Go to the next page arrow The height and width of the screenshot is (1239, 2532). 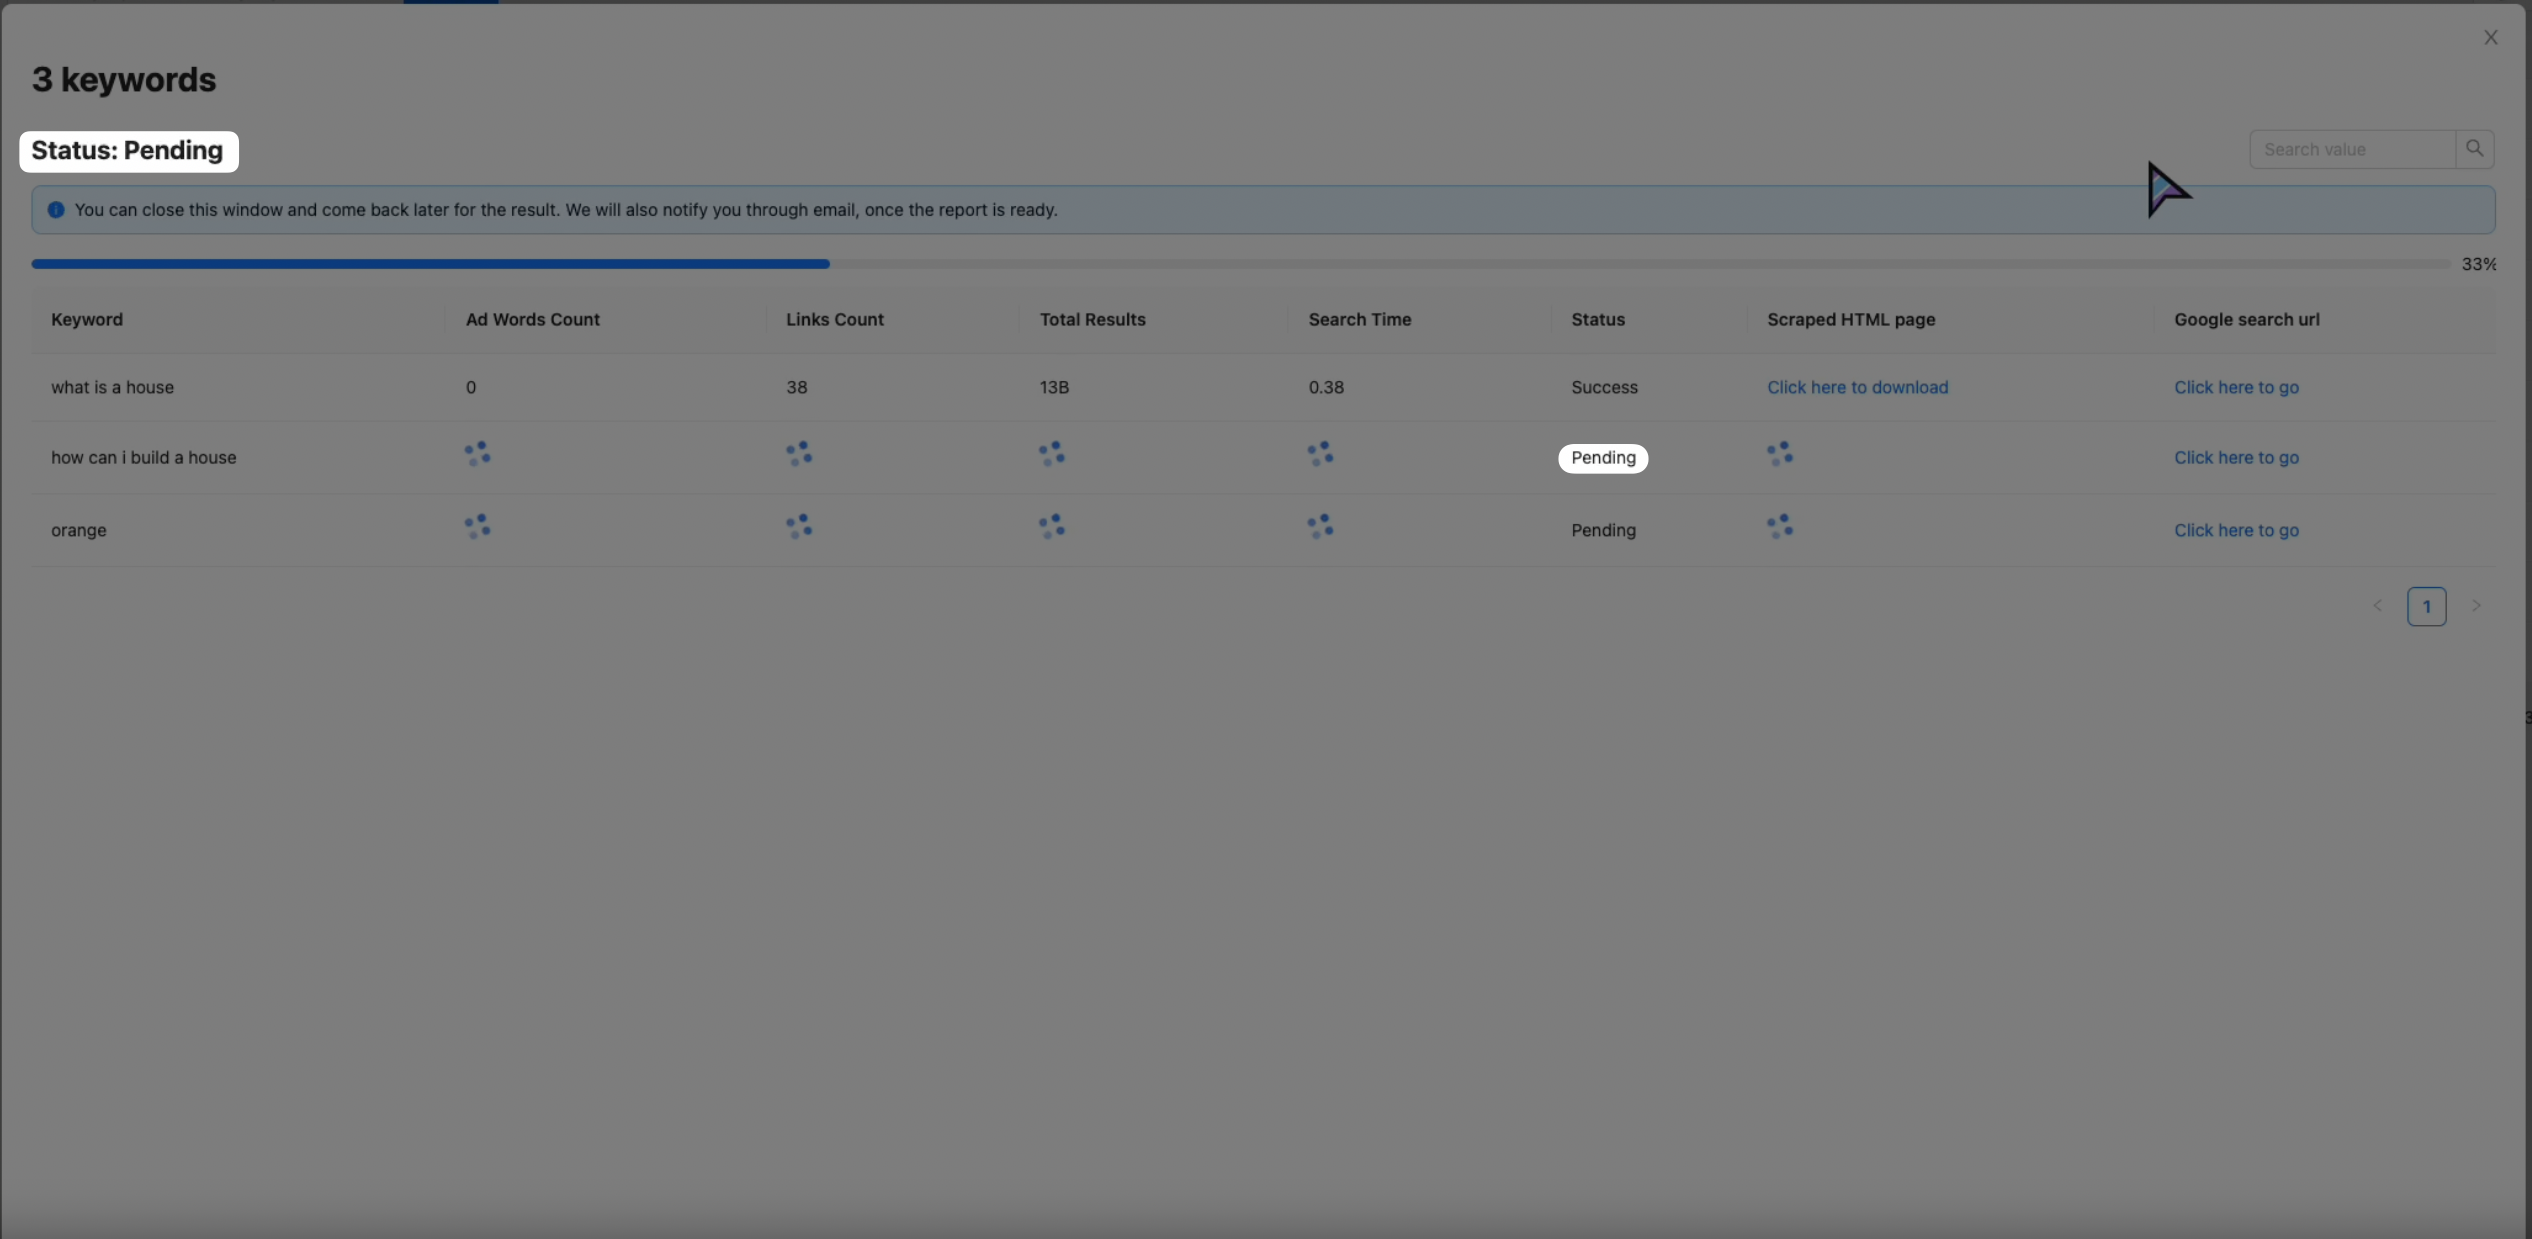coord(2476,606)
